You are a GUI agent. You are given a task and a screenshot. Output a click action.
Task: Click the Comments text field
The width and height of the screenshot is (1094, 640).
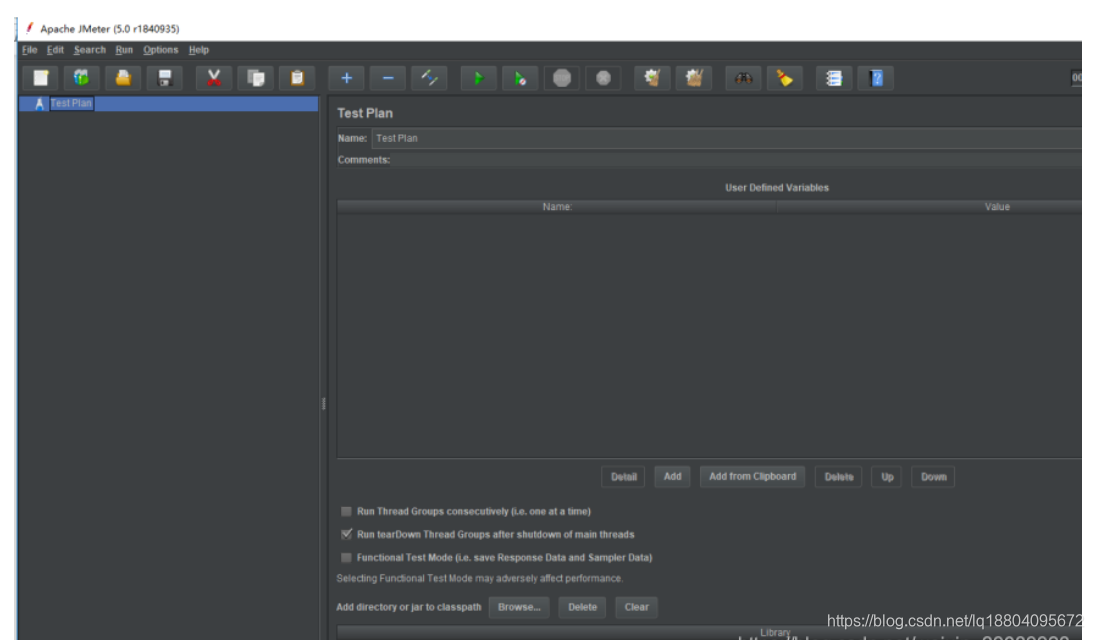pyautogui.click(x=737, y=160)
